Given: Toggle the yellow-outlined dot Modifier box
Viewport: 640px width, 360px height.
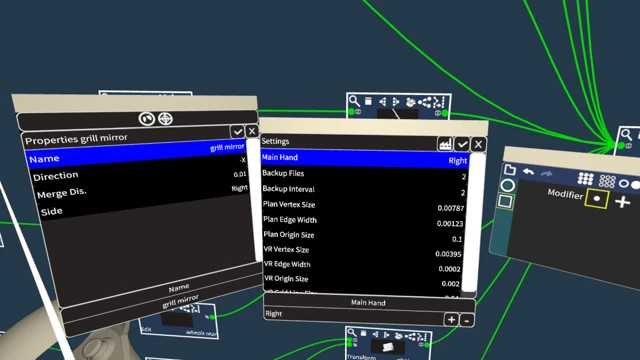Looking at the screenshot, I should coord(597,198).
